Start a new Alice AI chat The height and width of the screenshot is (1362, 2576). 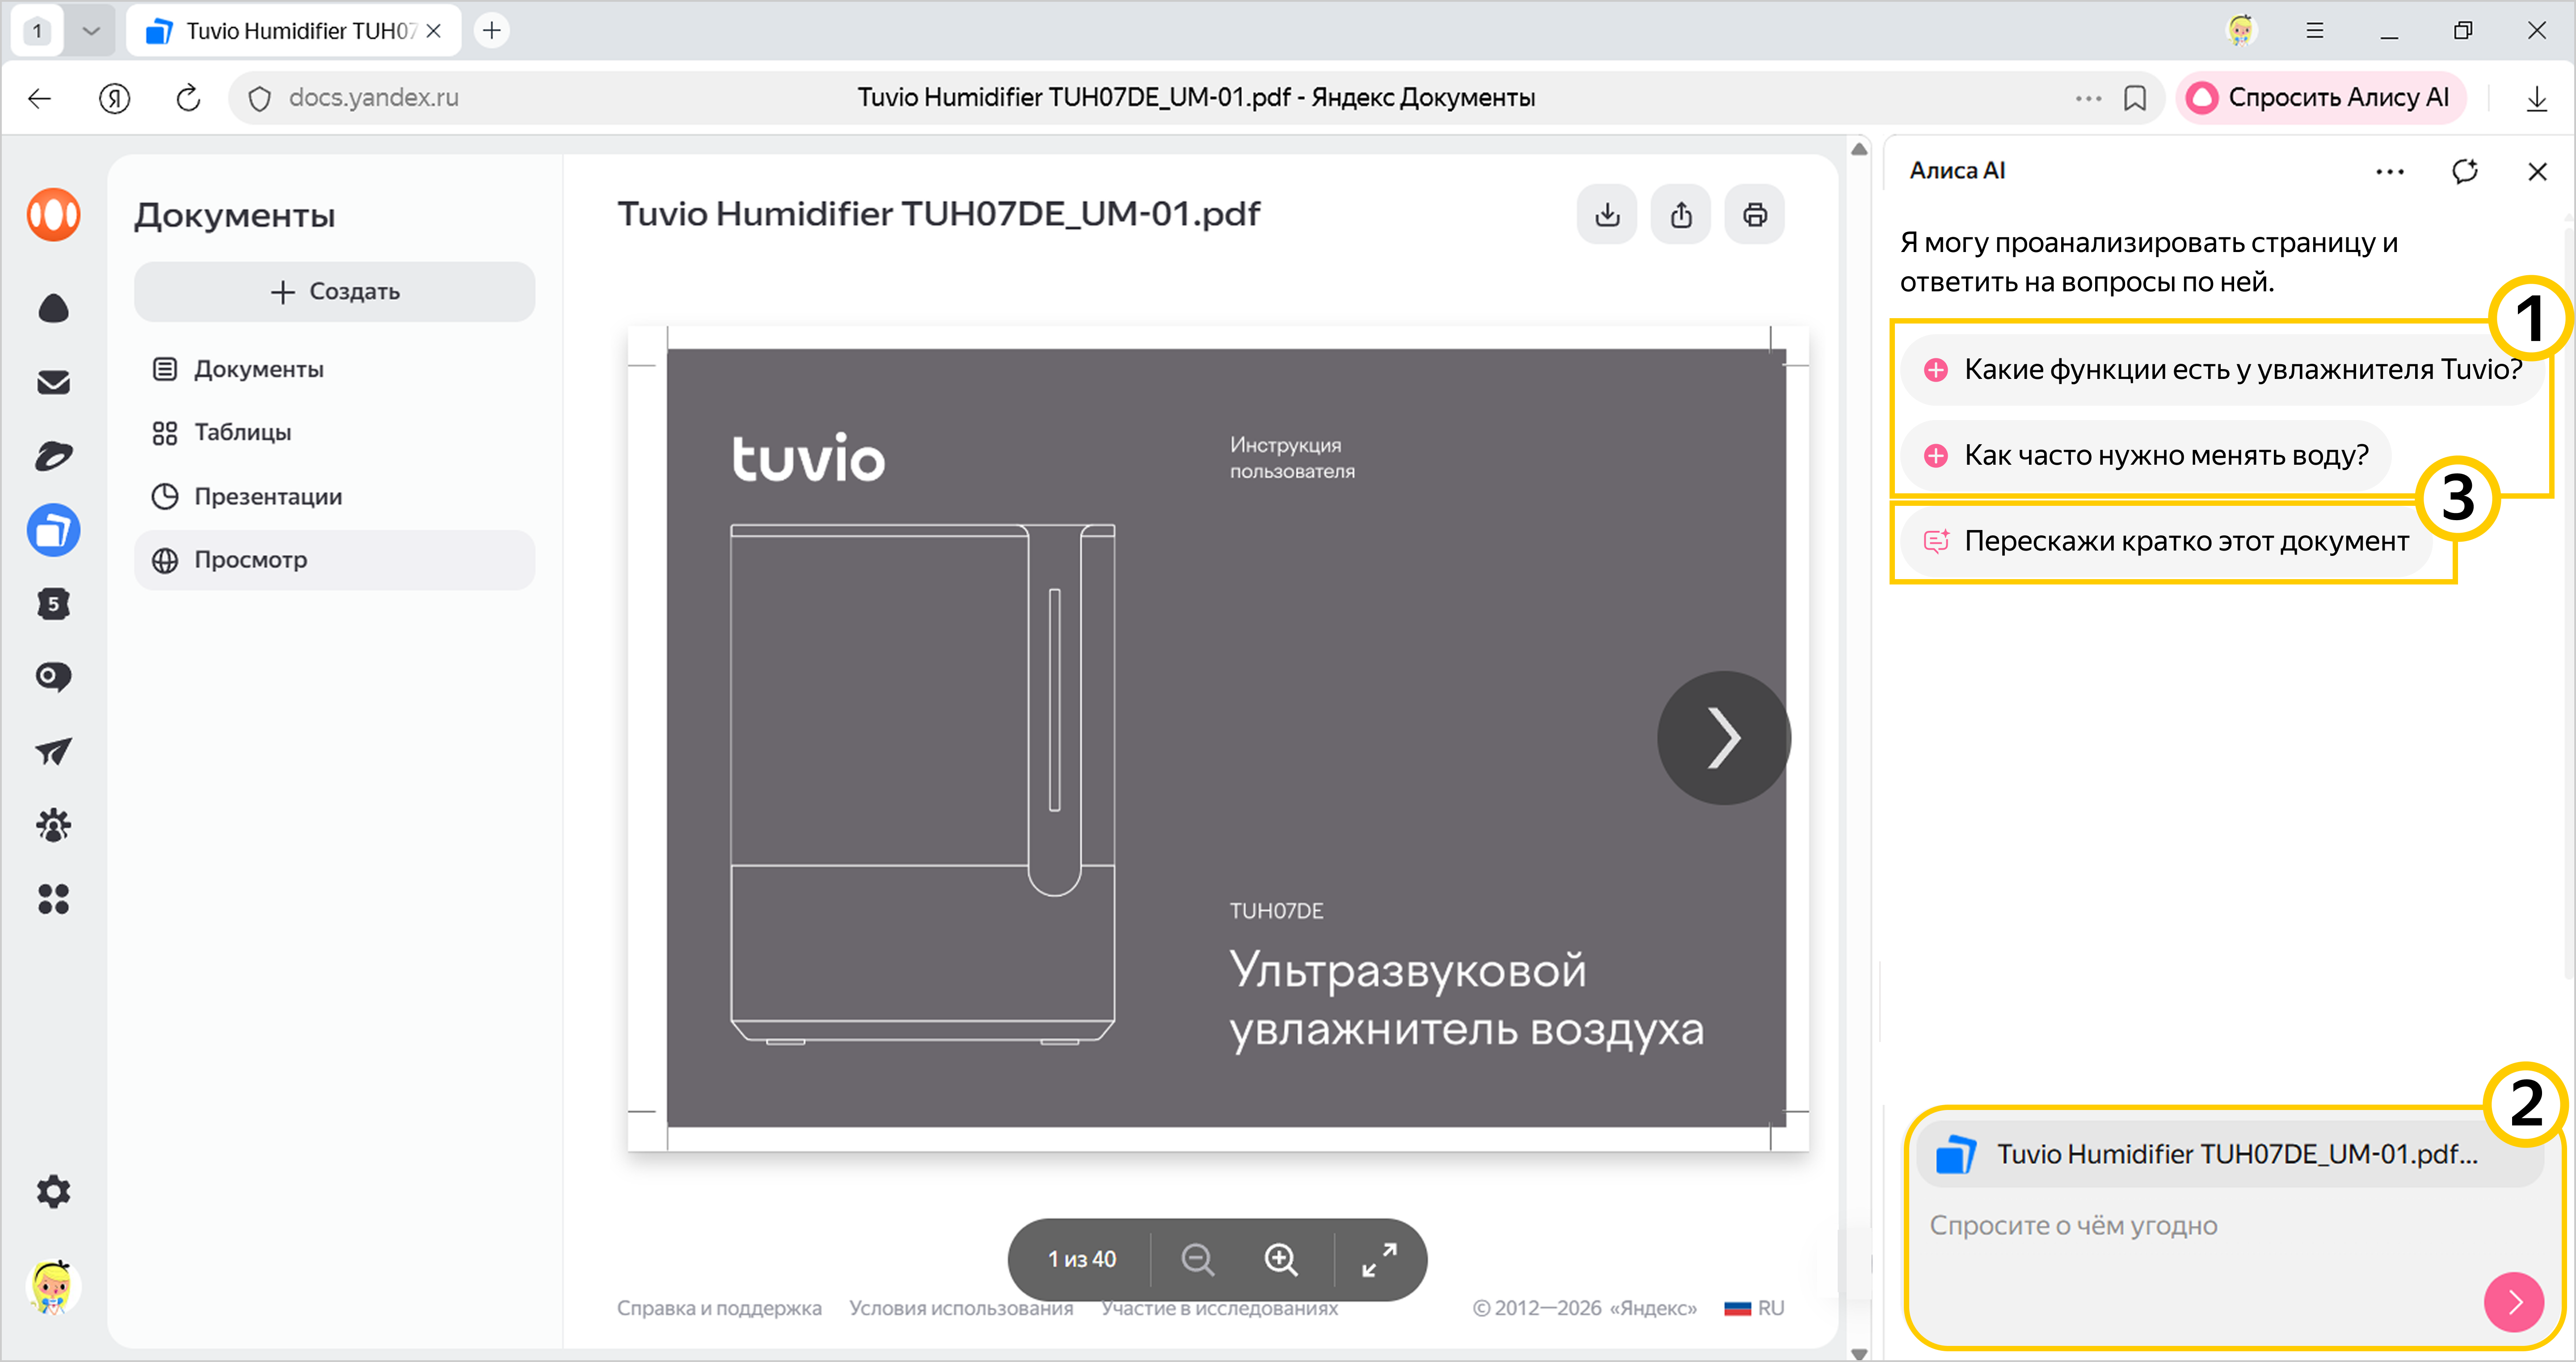(2465, 171)
